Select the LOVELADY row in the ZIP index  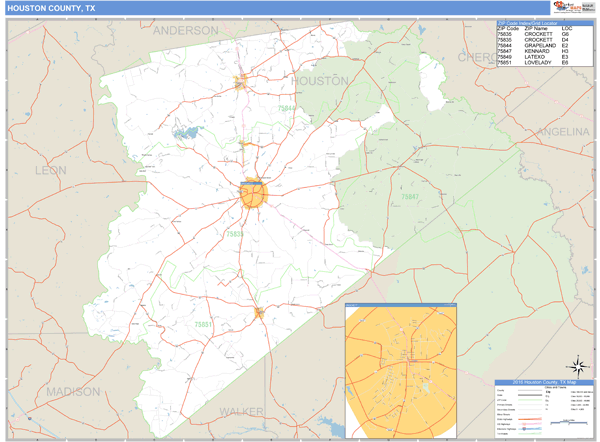tap(545, 62)
